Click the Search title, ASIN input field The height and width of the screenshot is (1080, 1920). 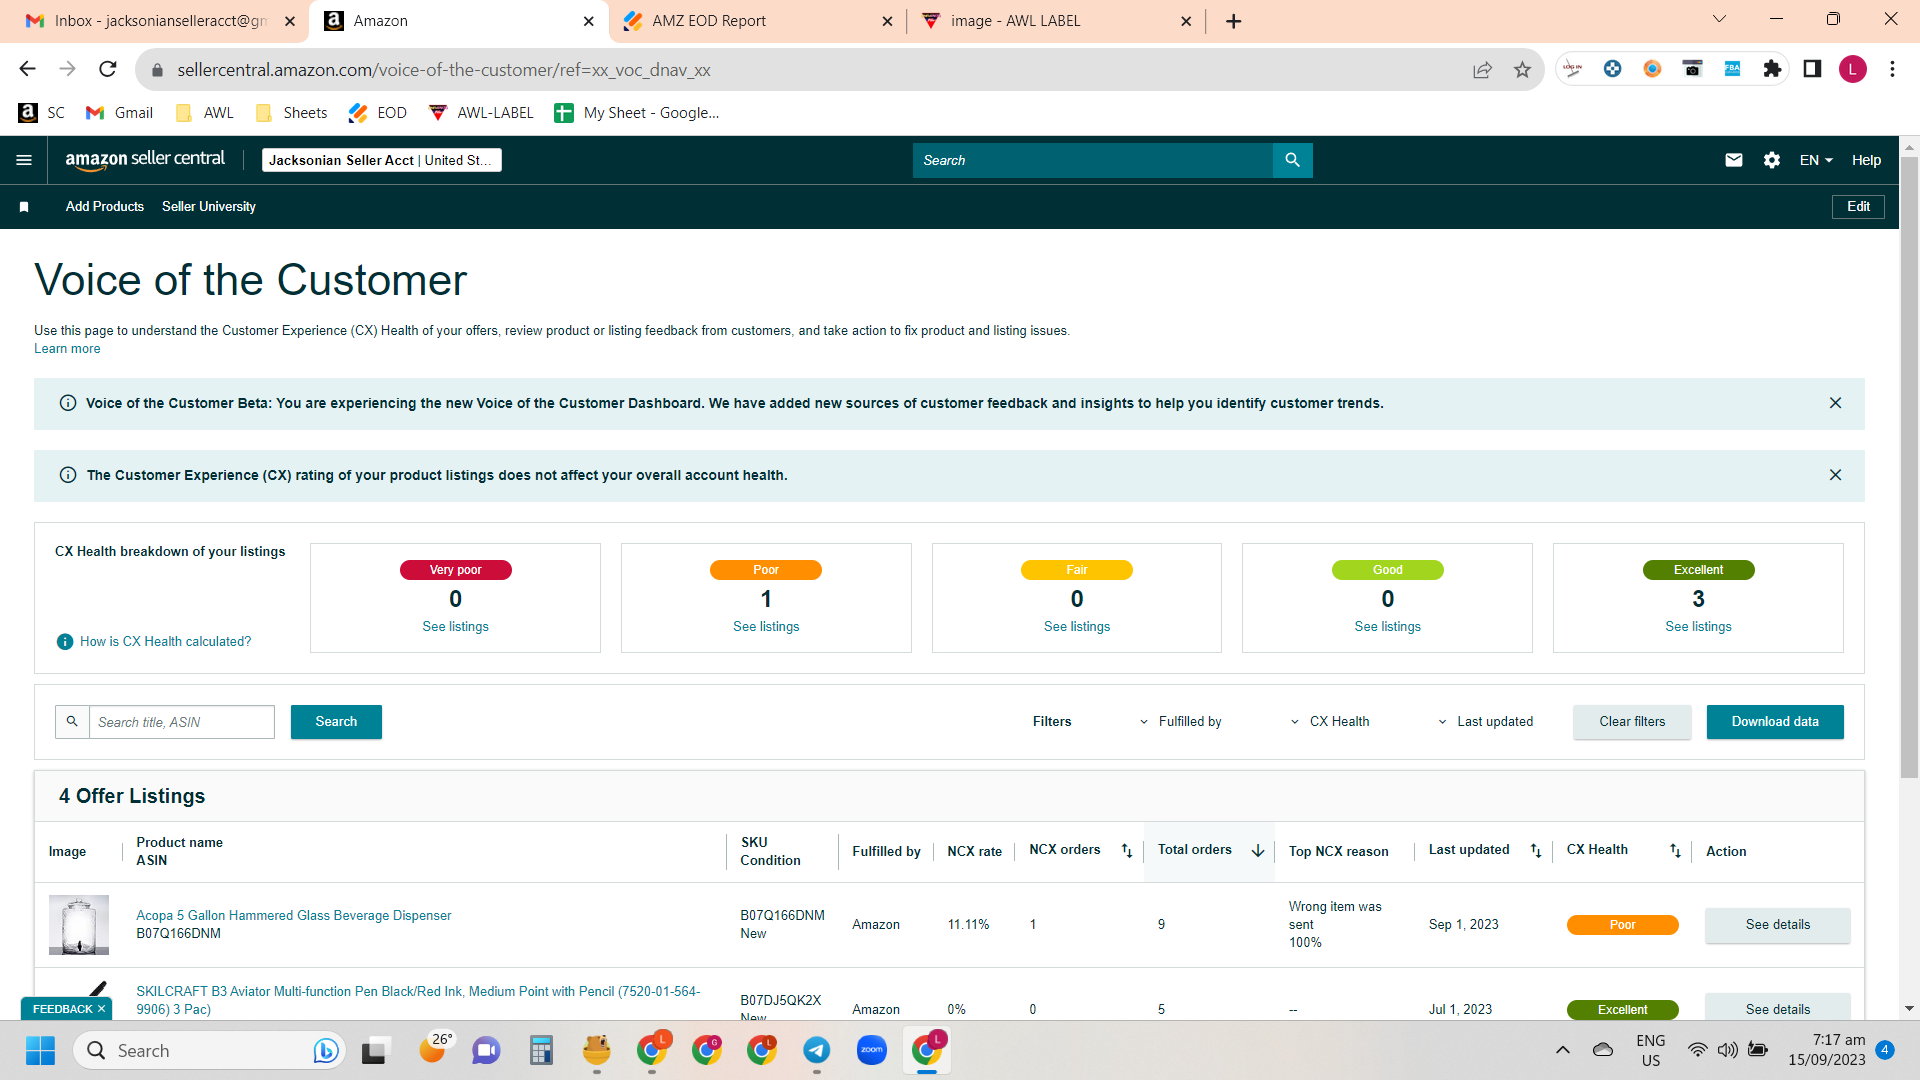click(181, 722)
